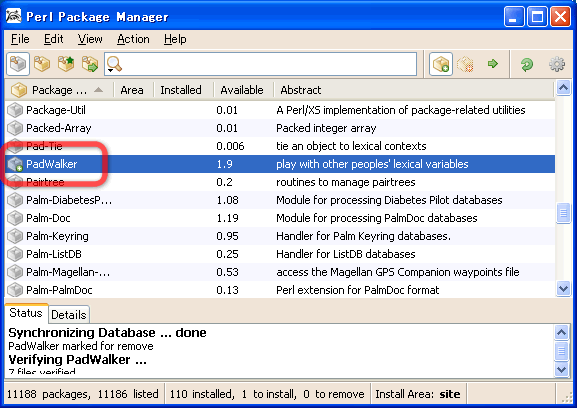
Task: Click package list scroll up arrow
Action: [563, 88]
